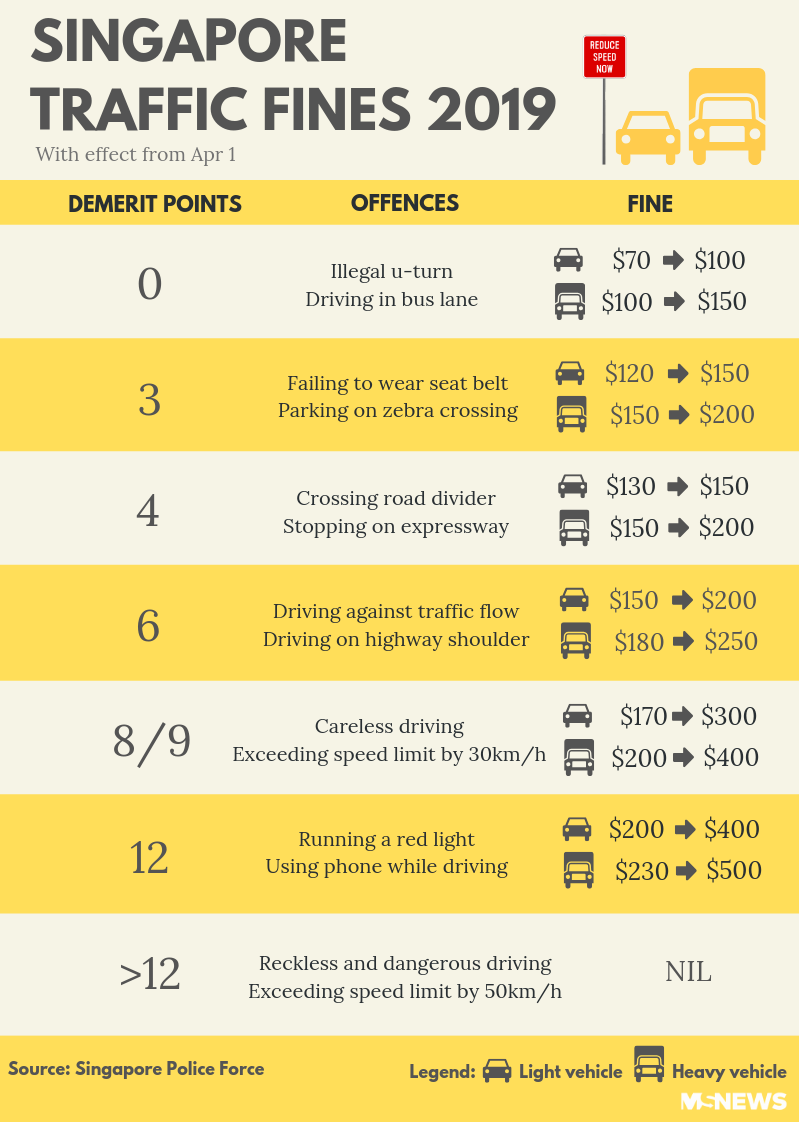Image resolution: width=799 pixels, height=1122 pixels.
Task: Click the 8/9 demerit points value
Action: click(151, 741)
